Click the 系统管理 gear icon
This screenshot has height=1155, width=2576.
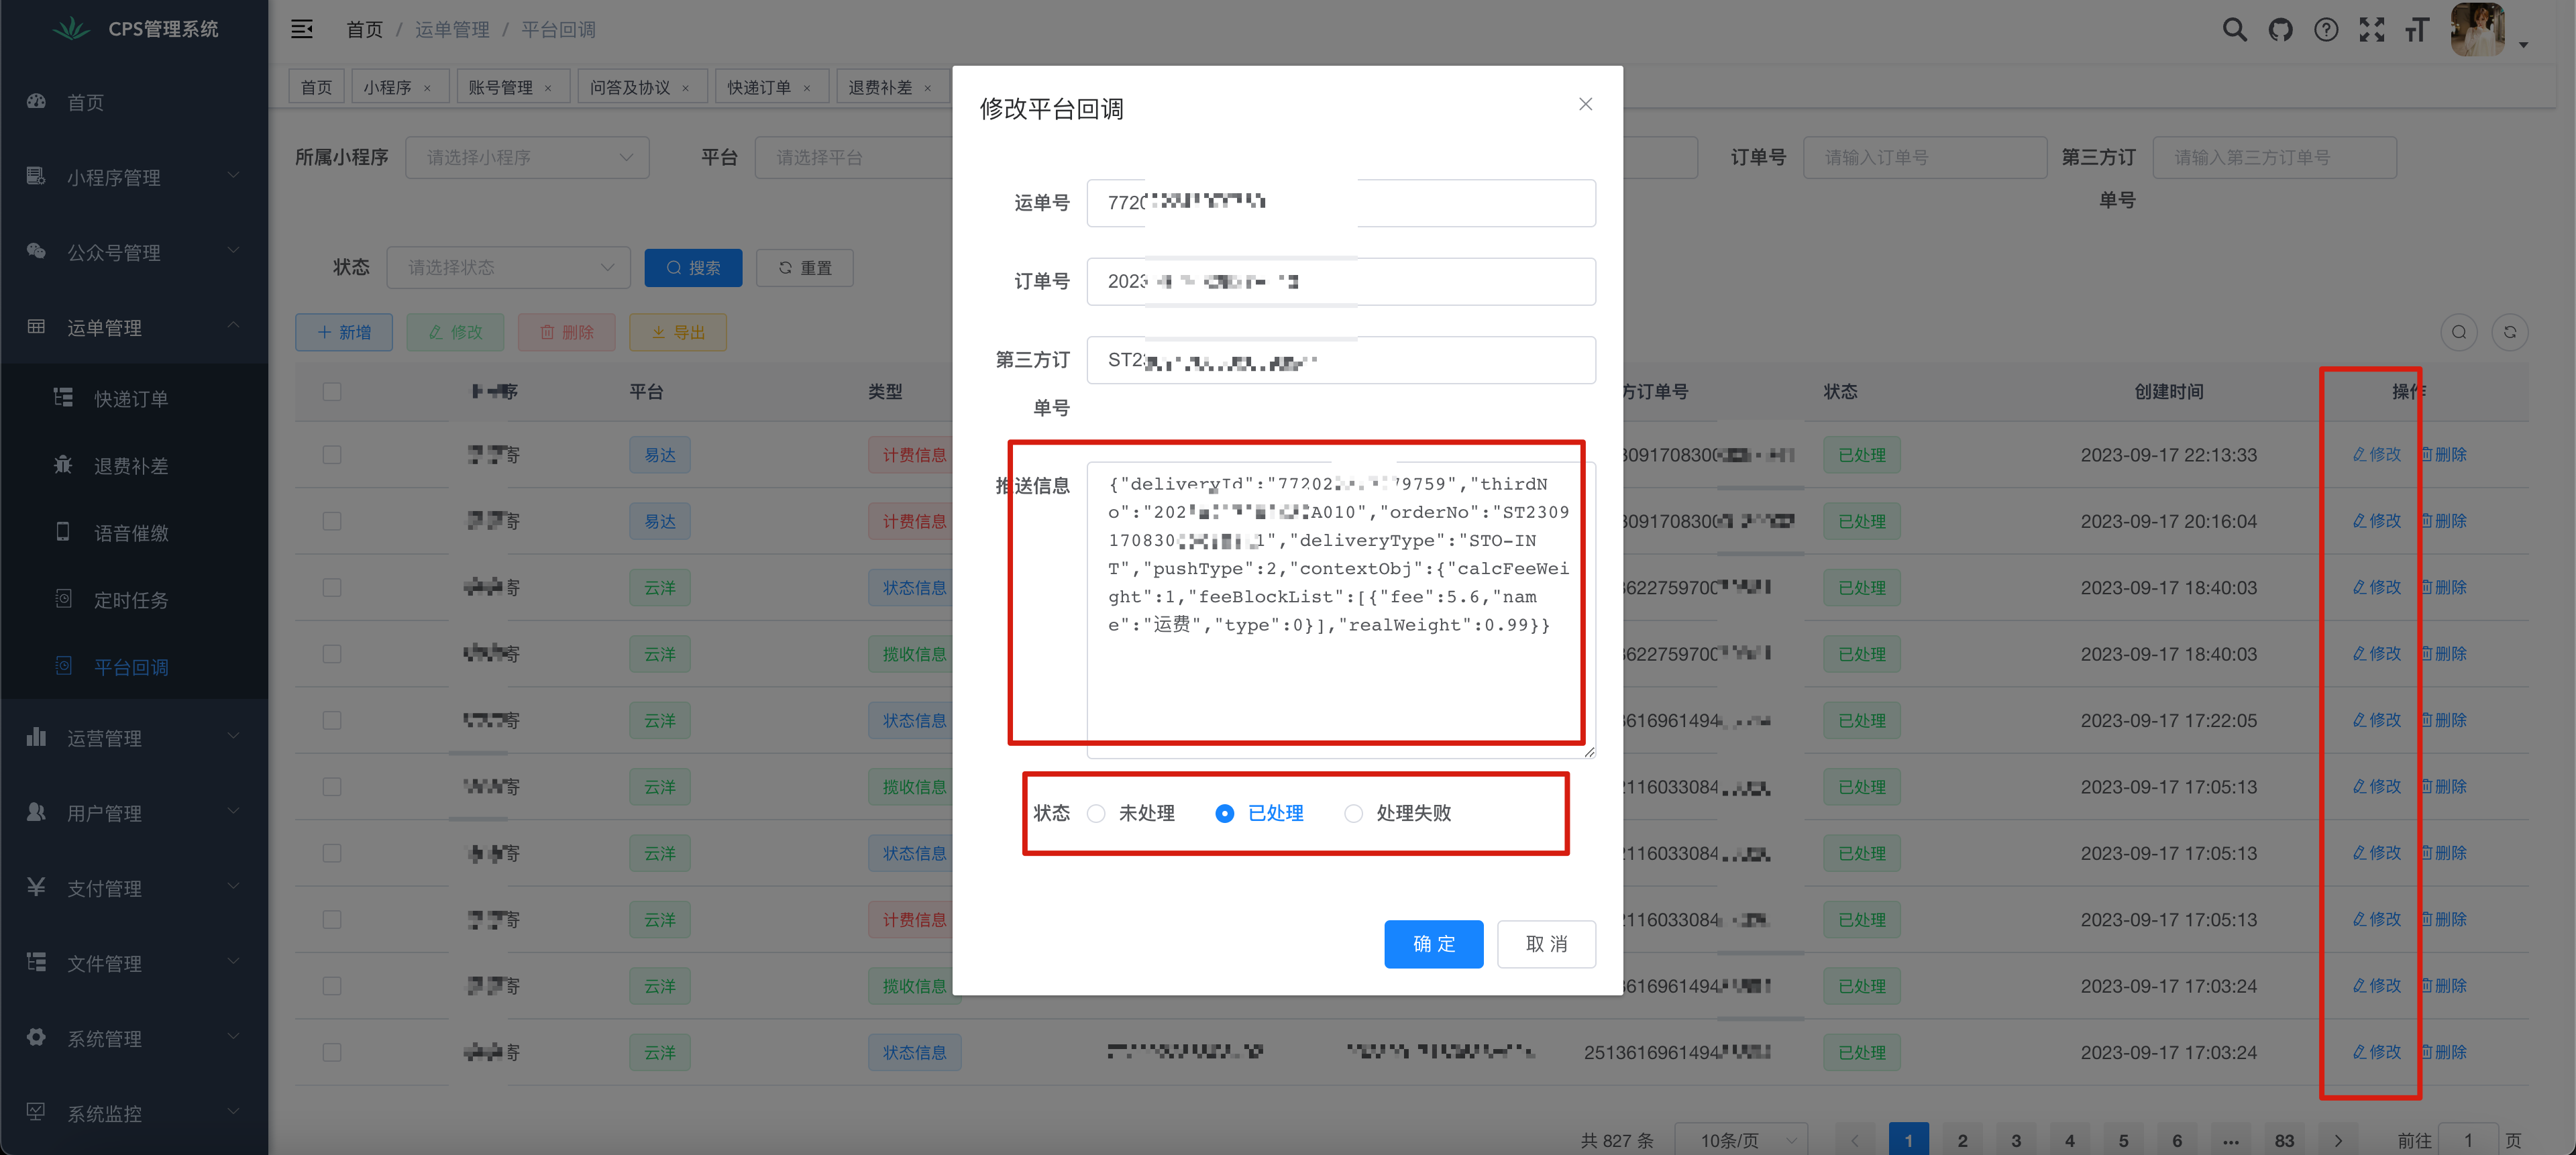[x=36, y=1036]
